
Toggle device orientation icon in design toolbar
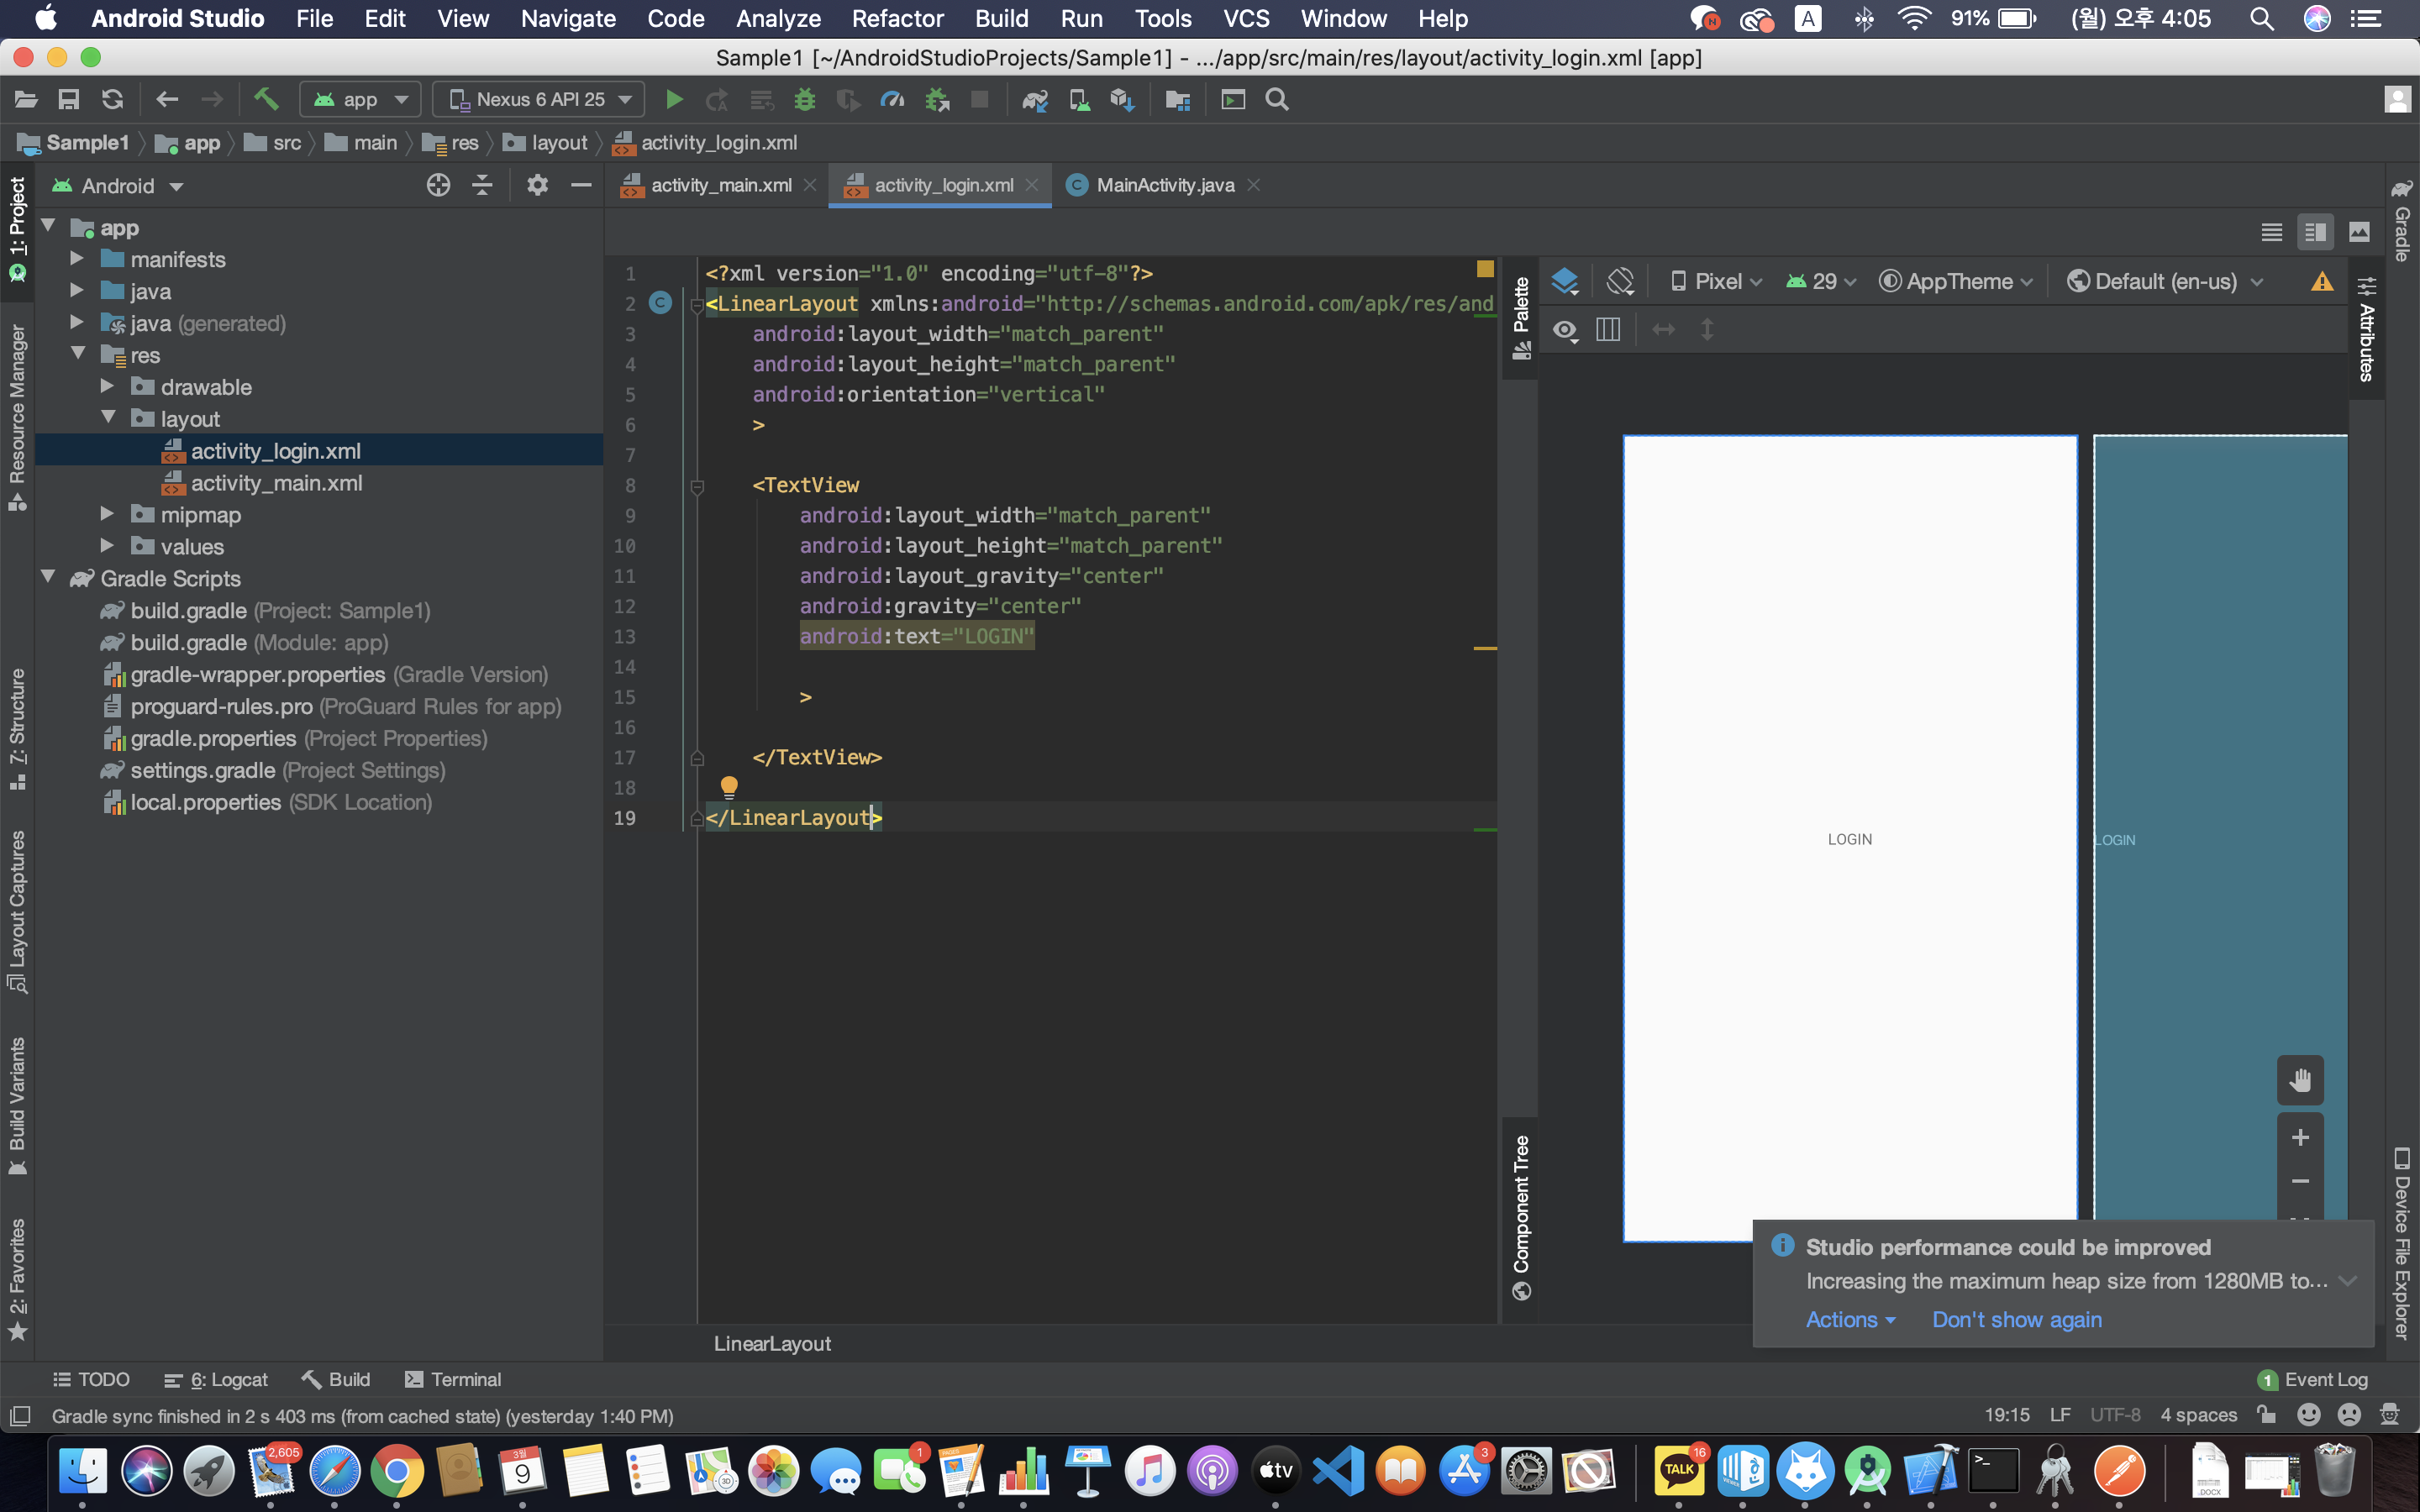tap(1620, 281)
